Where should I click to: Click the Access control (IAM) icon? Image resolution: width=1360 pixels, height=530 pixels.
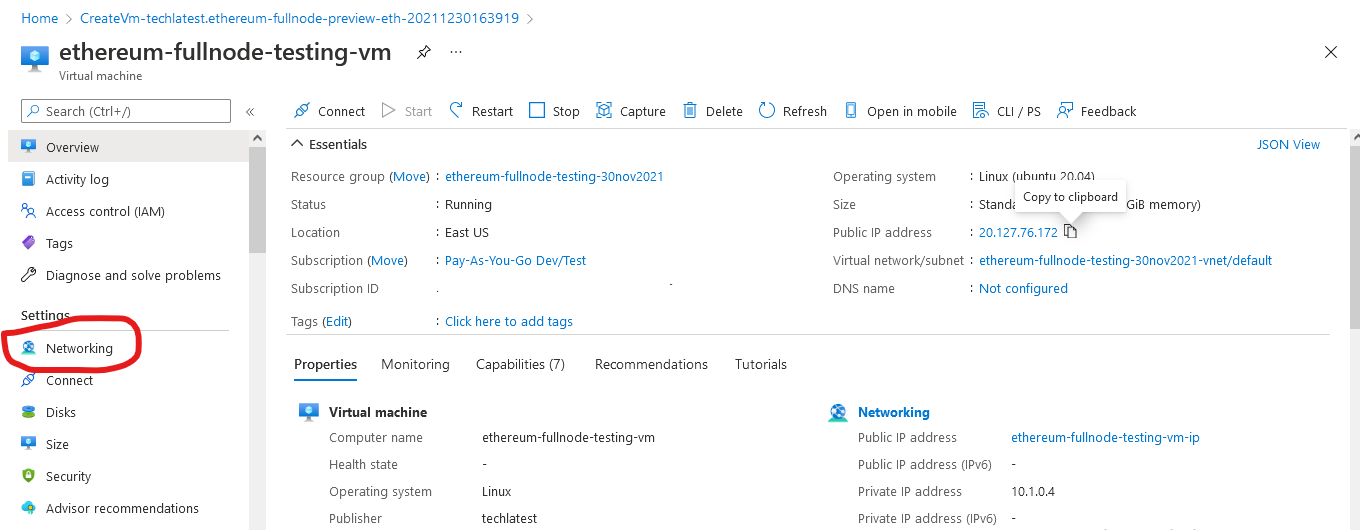(x=28, y=211)
